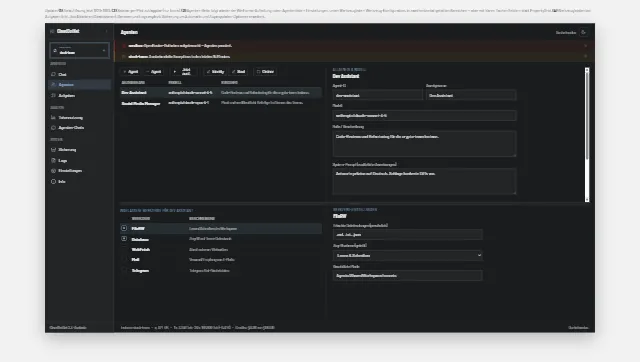
Task: Select the Telegram tool row name
Action: click(x=140, y=270)
